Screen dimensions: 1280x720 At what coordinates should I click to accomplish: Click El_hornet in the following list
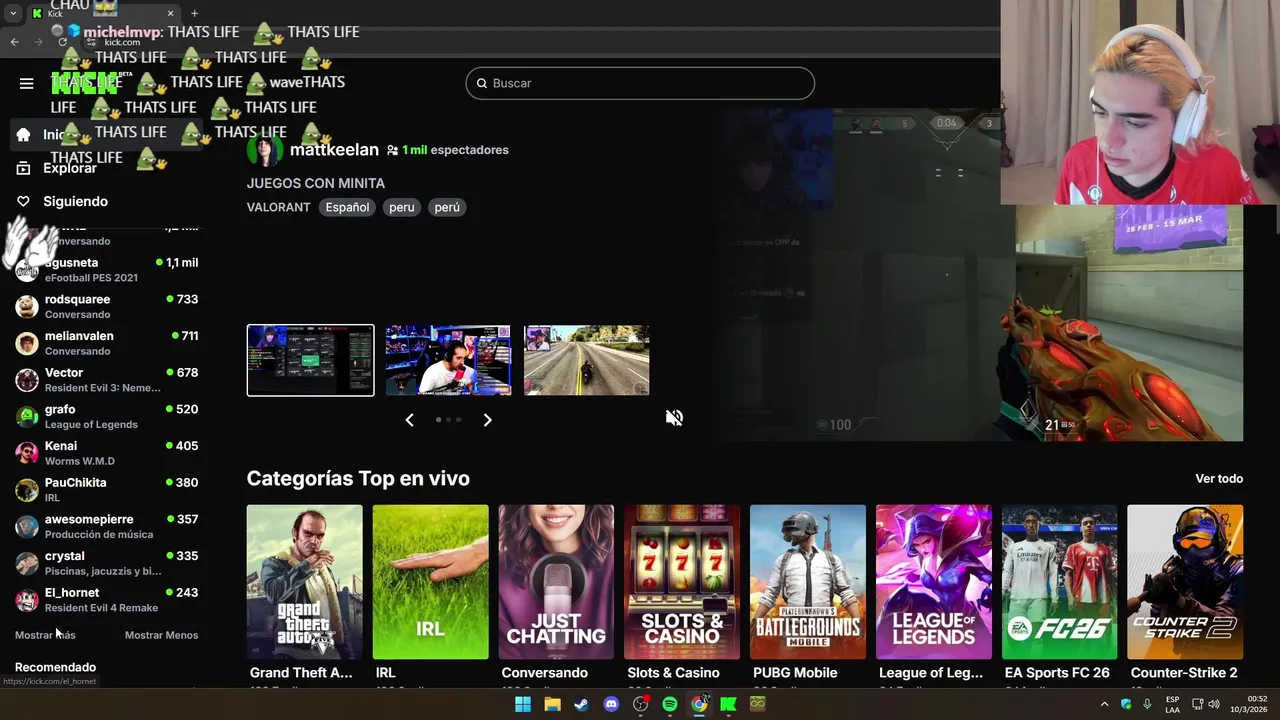tap(106, 600)
